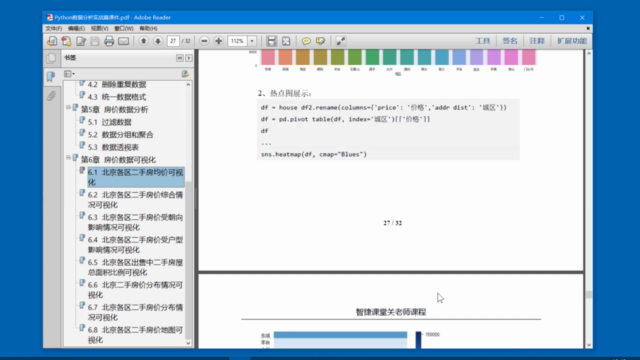Open the 工具 (Tools) pane
The image size is (640, 360).
pyautogui.click(x=482, y=41)
